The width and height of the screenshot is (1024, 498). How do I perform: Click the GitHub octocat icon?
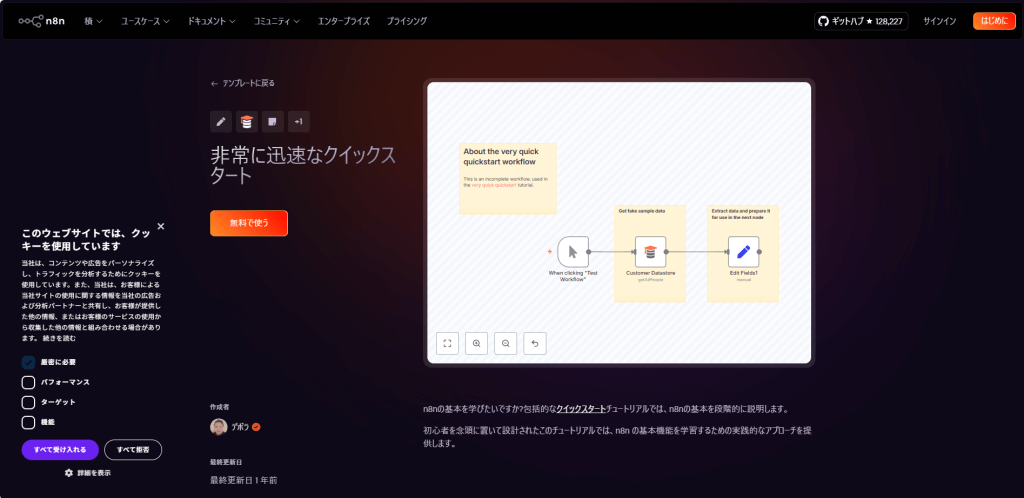(x=824, y=21)
